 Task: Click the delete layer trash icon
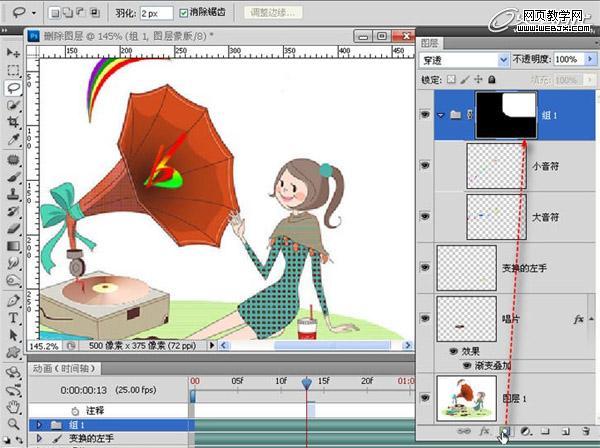[584, 431]
